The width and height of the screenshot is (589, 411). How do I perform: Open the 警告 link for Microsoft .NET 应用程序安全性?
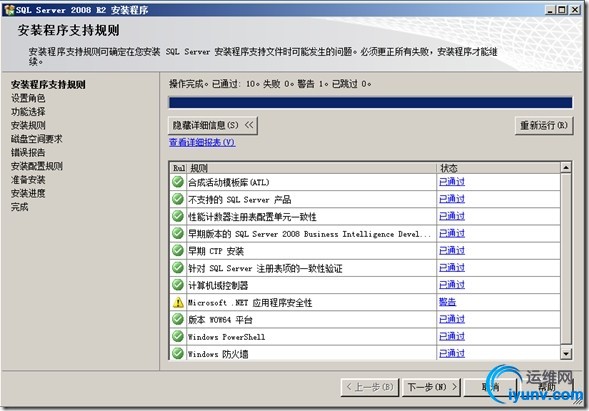coord(447,302)
